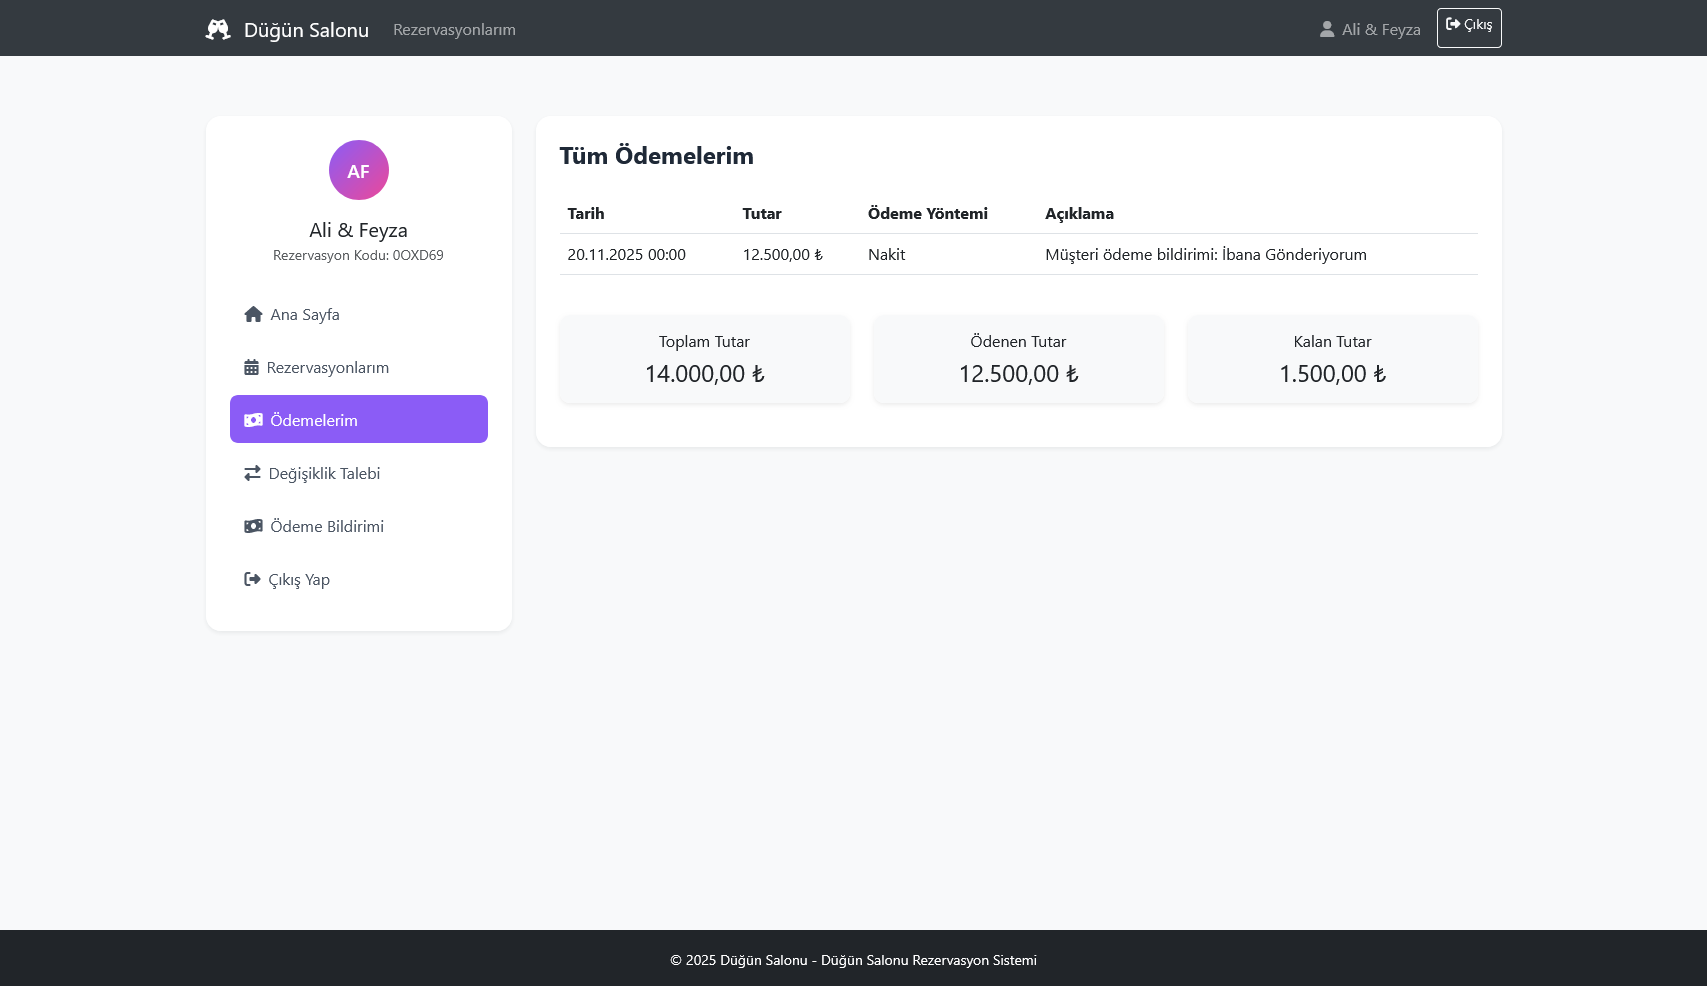Select Değişiklik Talebi from the sidebar
This screenshot has height=986, width=1707.
[x=324, y=473]
